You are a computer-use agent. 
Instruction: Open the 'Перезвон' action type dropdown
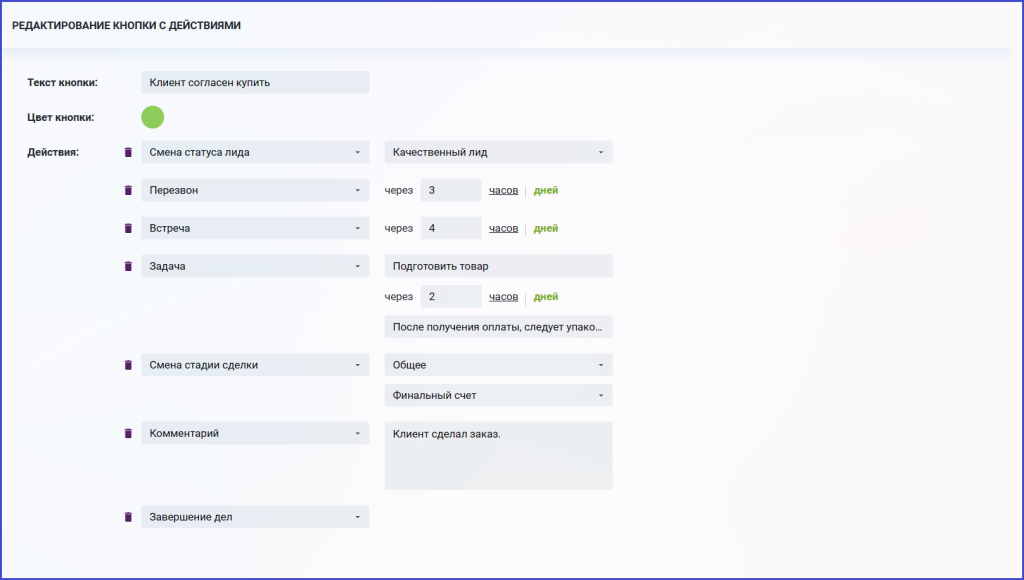[255, 190]
